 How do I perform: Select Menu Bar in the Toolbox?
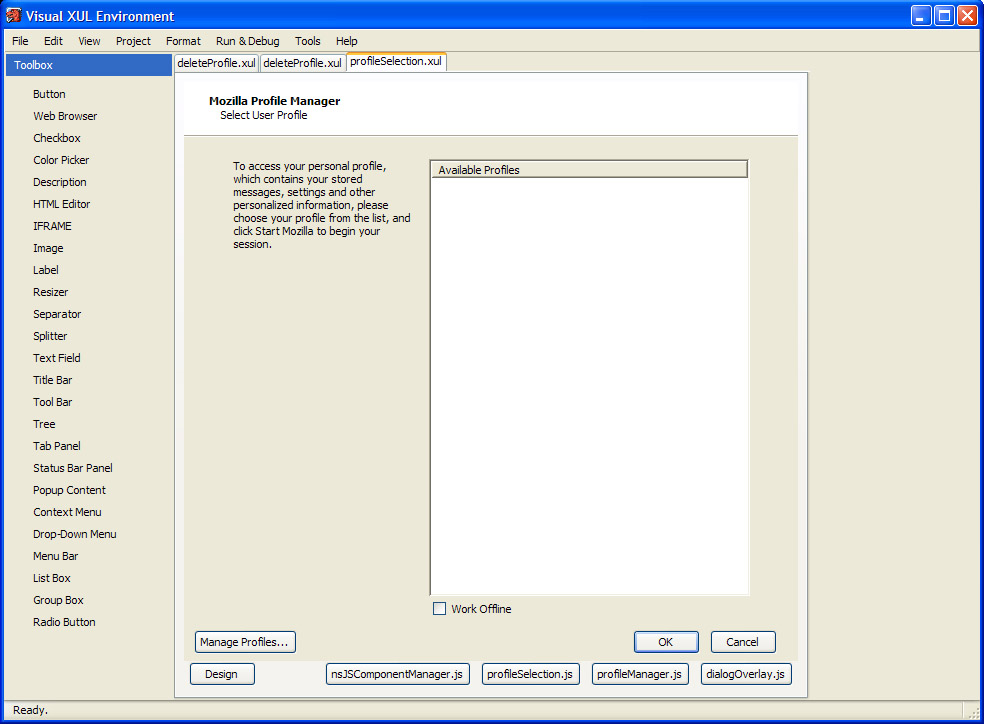click(x=56, y=556)
